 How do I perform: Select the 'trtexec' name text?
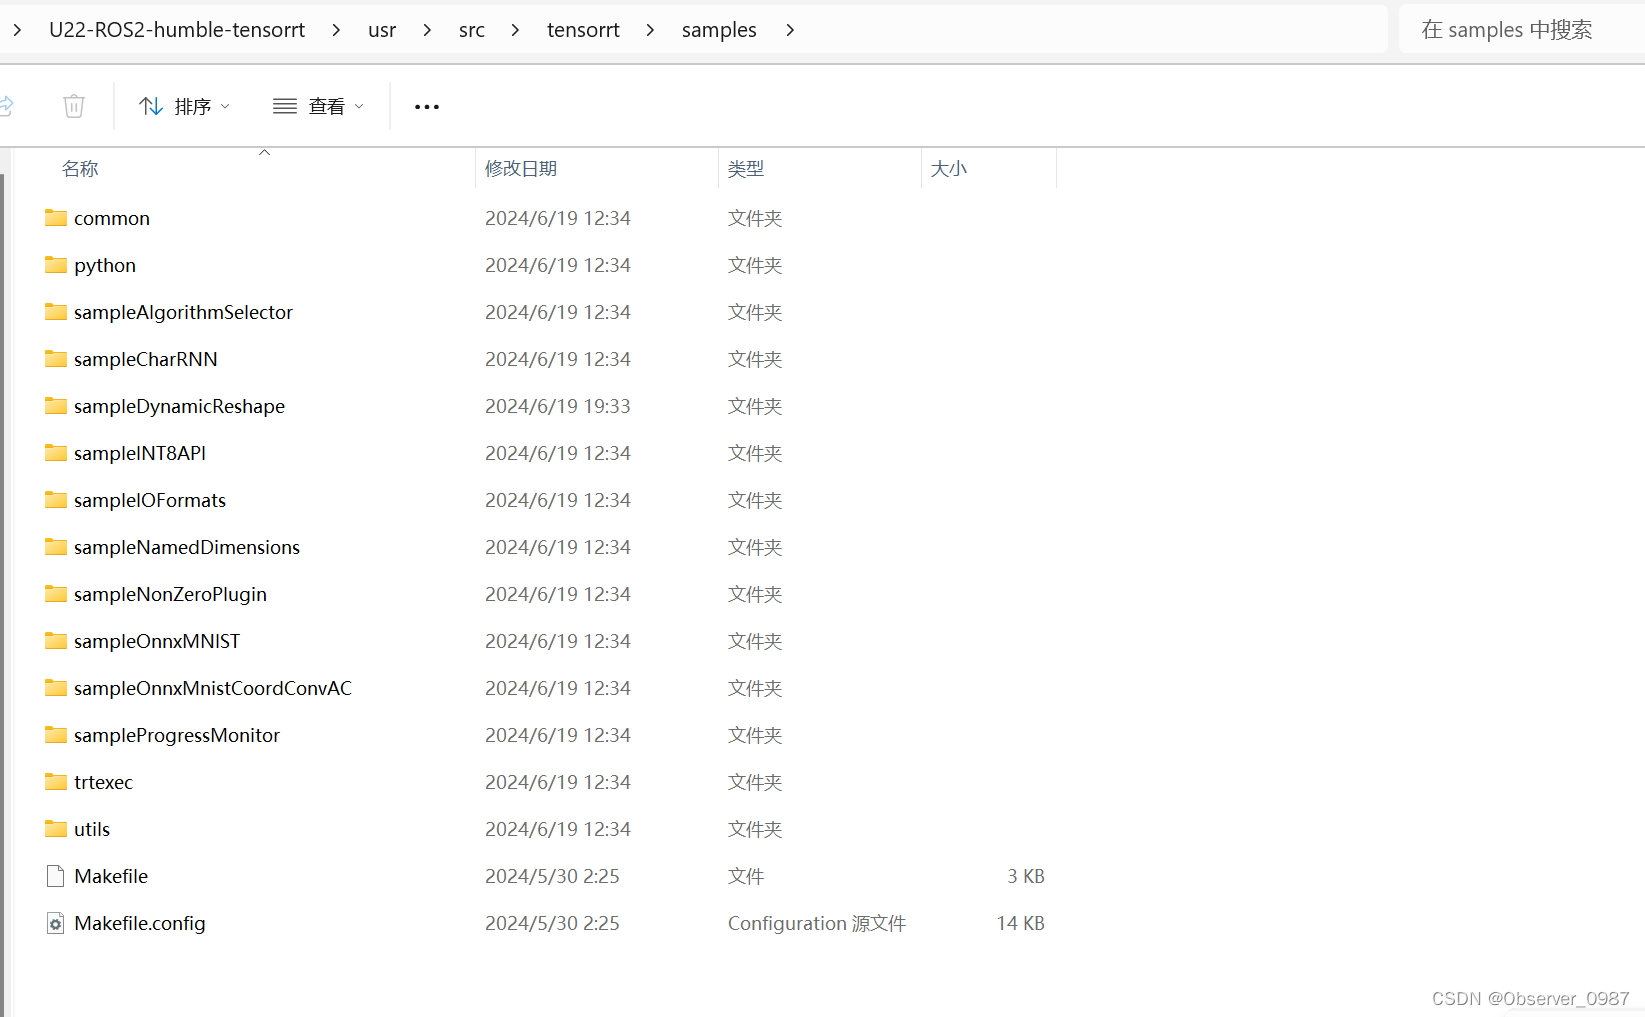click(x=103, y=782)
